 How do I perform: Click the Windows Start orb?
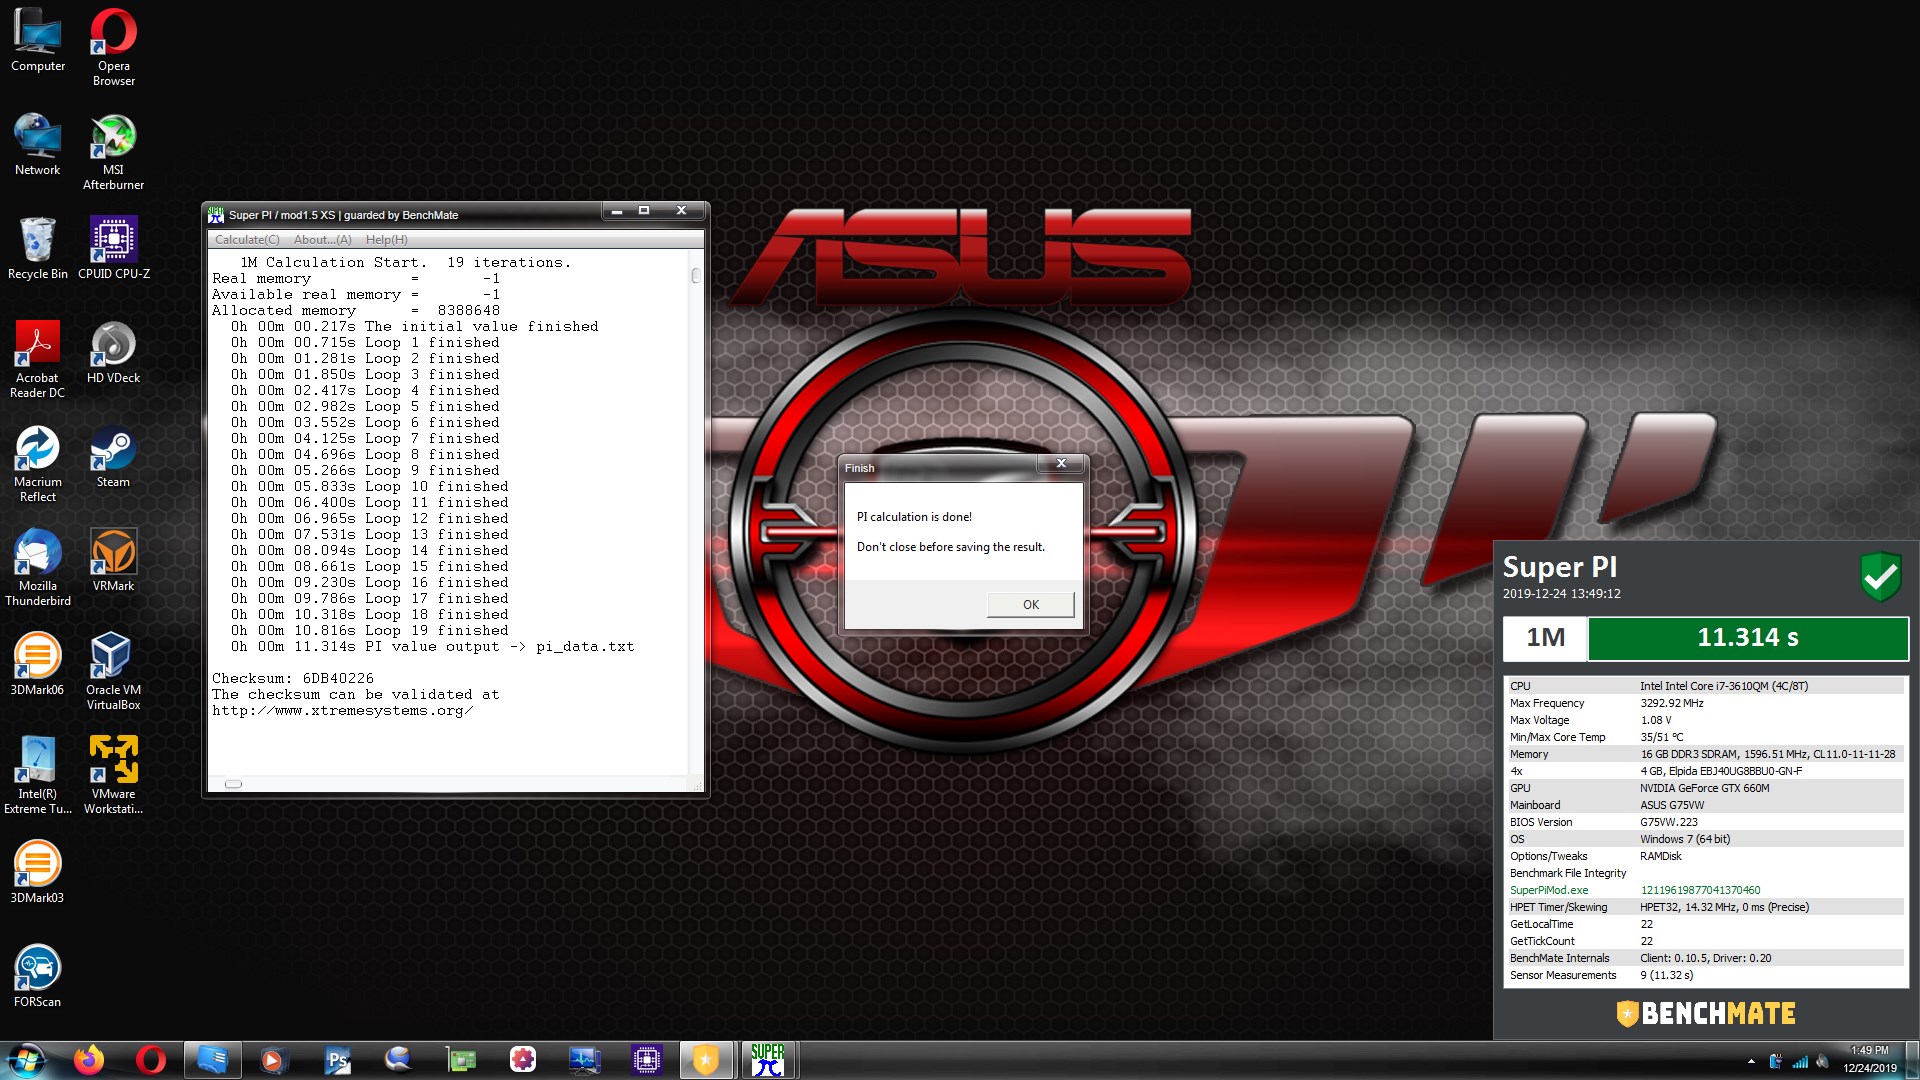tap(27, 1060)
